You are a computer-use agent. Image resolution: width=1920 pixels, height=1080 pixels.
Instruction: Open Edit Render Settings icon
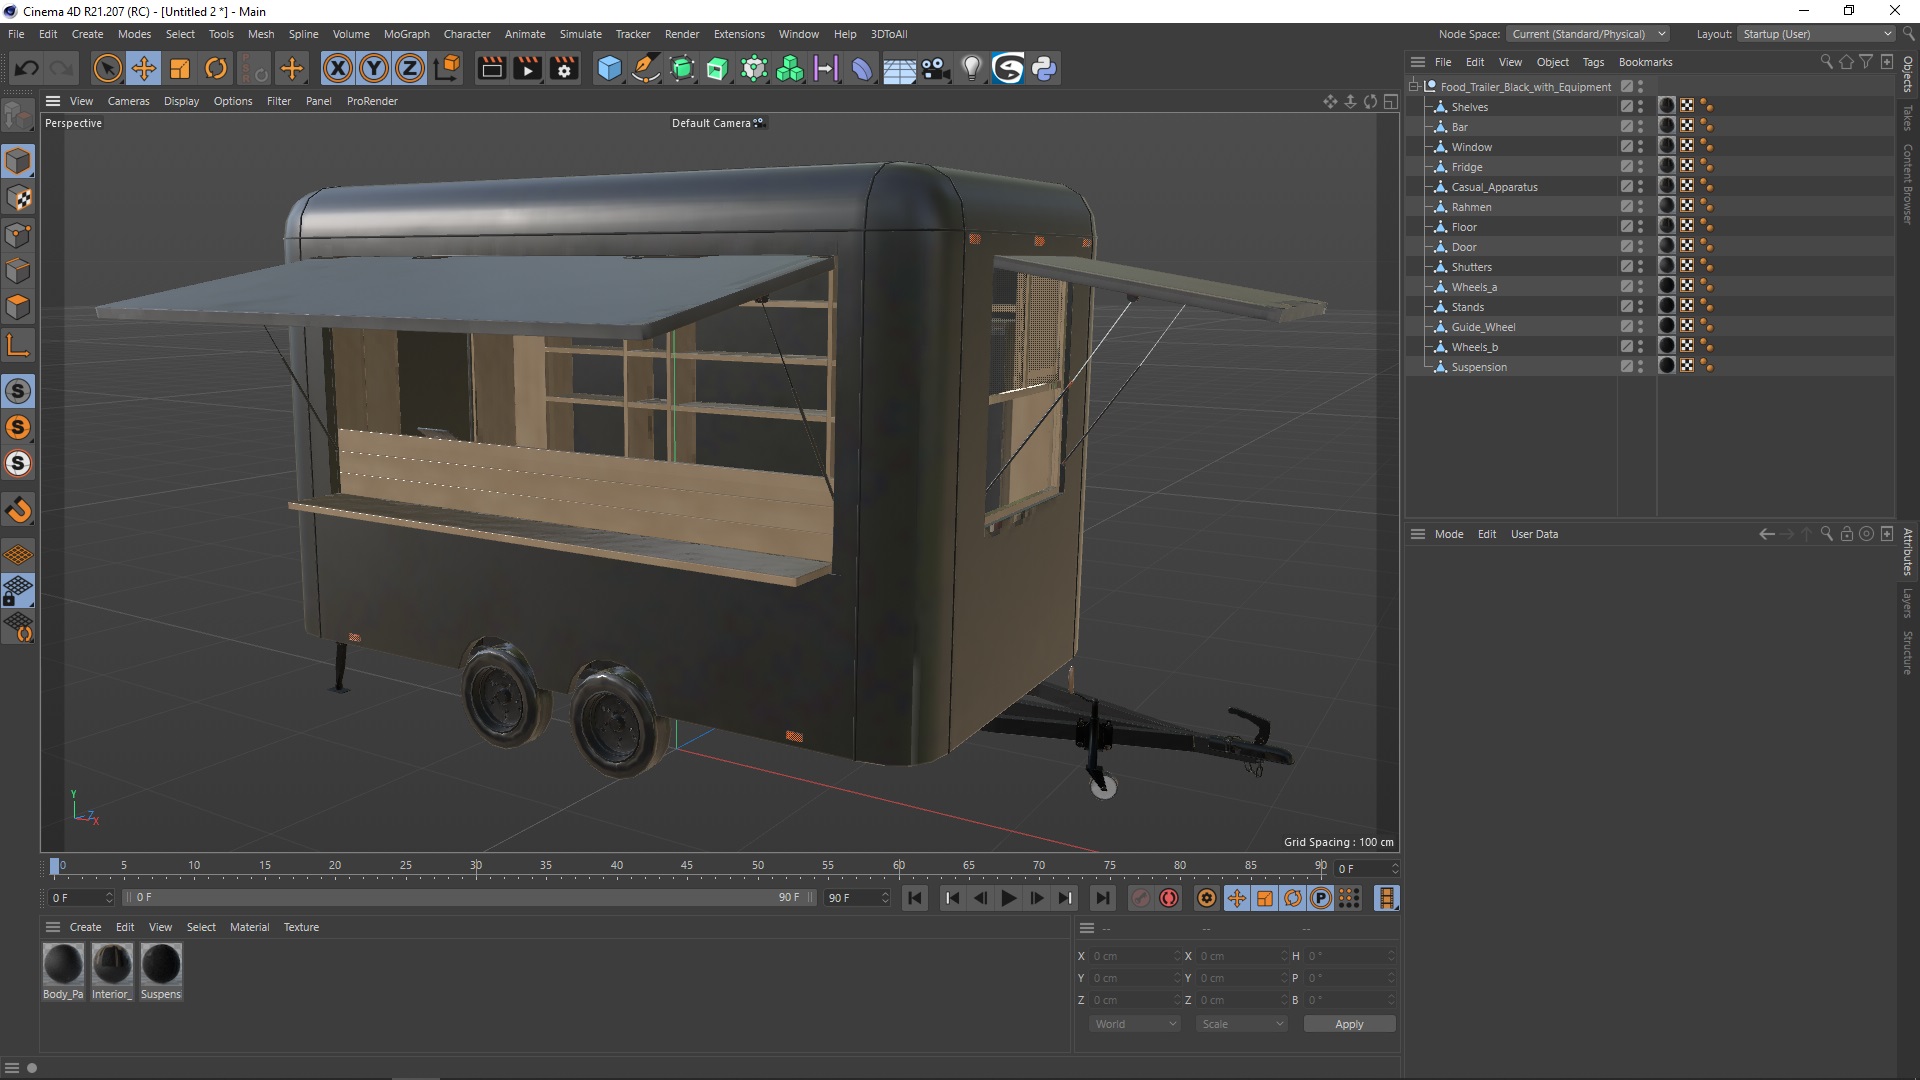tap(565, 68)
